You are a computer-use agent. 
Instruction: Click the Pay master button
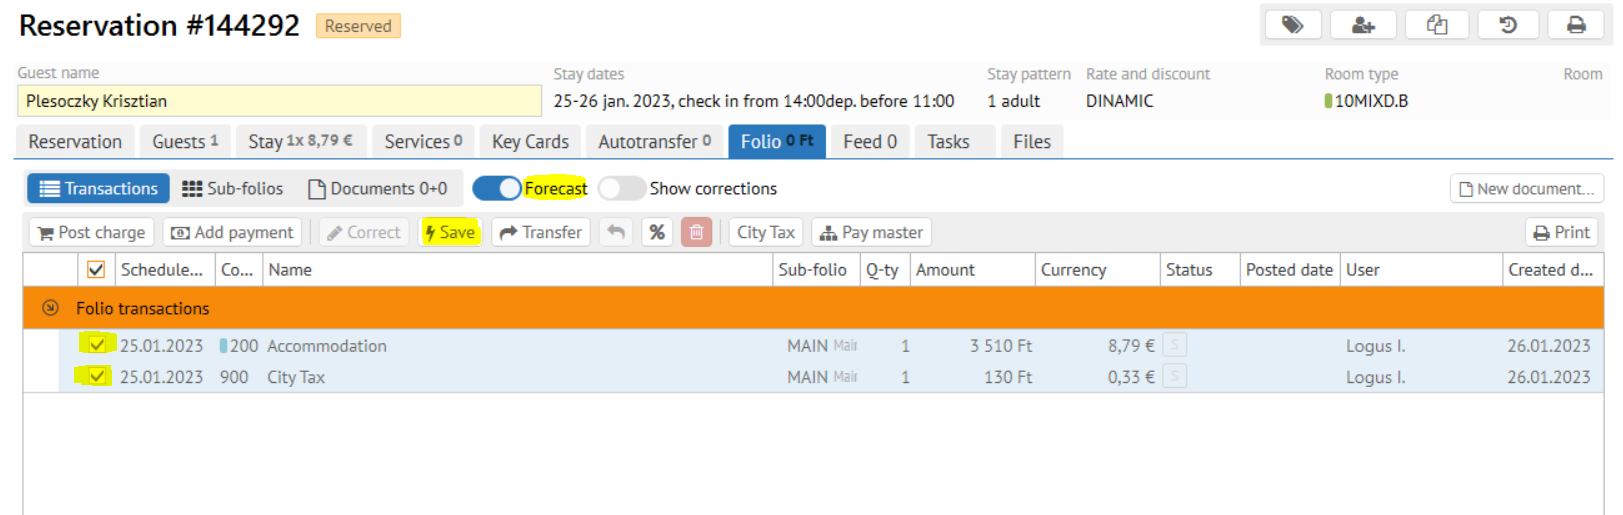[x=871, y=232]
